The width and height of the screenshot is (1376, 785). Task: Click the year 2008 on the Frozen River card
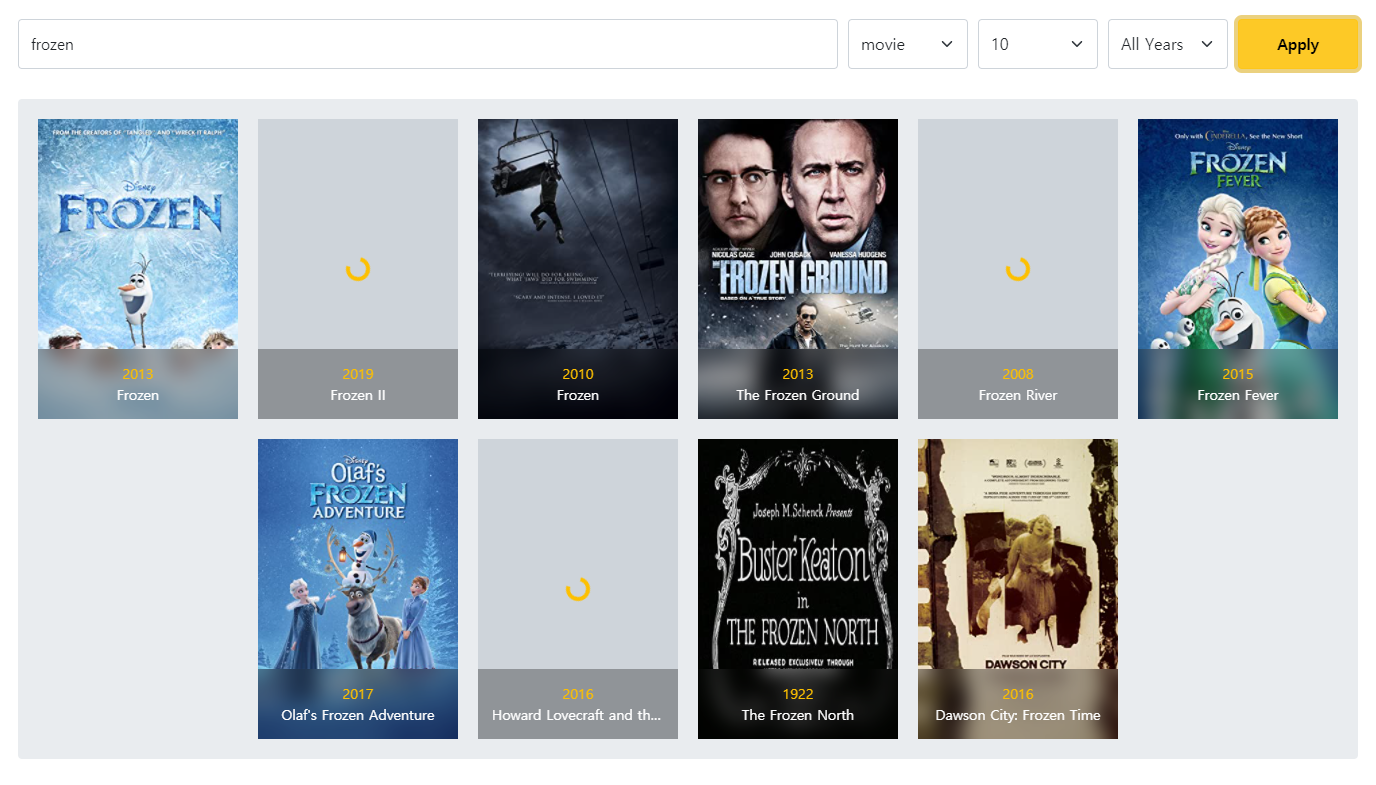[x=1018, y=374]
